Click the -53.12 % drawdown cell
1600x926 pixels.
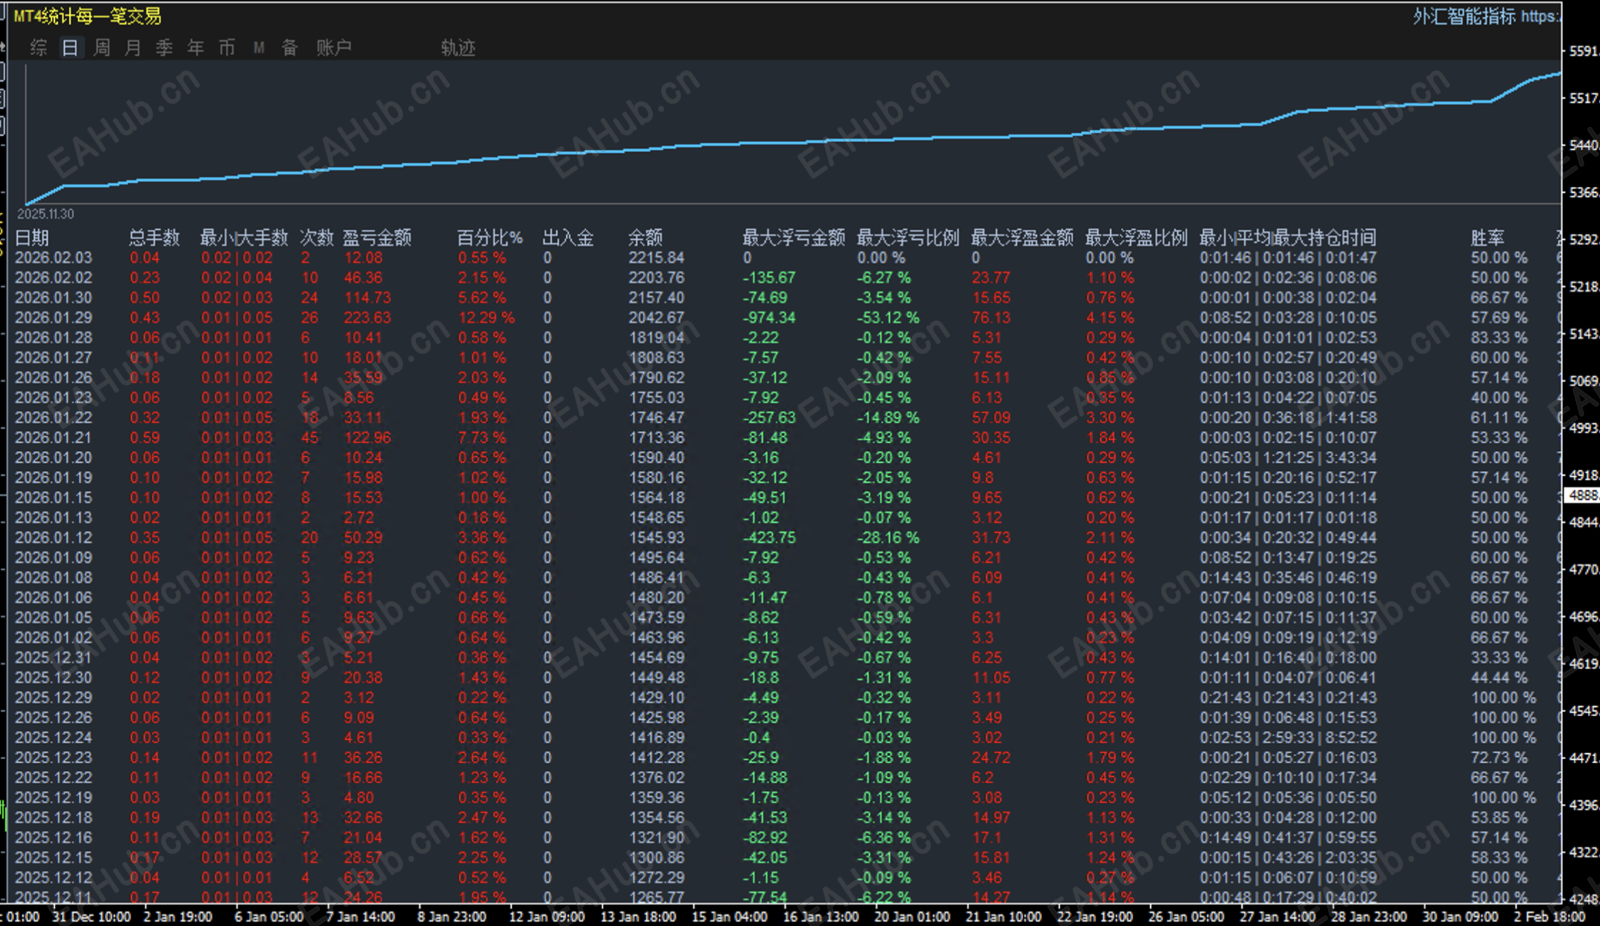(x=888, y=317)
